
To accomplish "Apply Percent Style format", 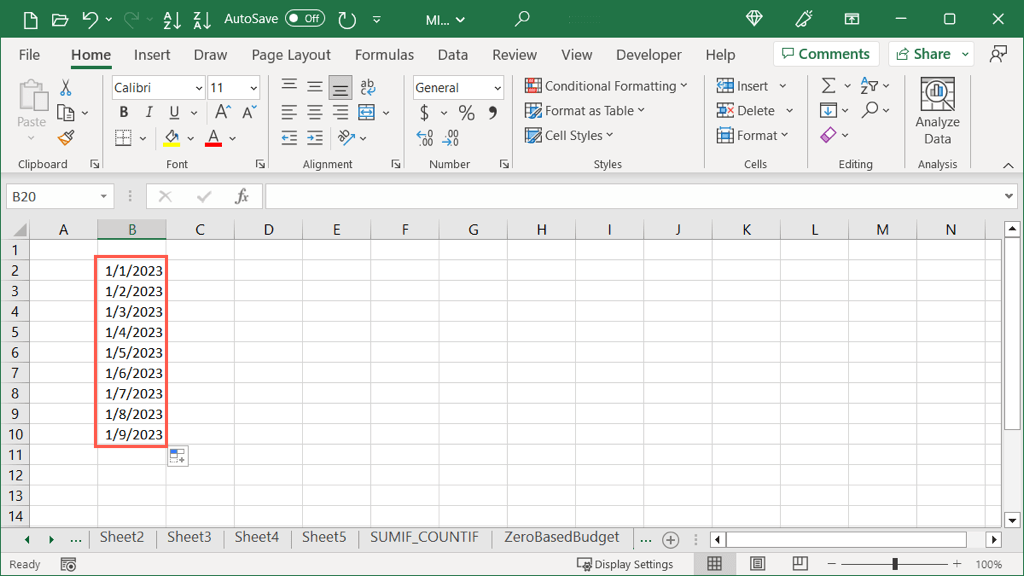I will (466, 112).
